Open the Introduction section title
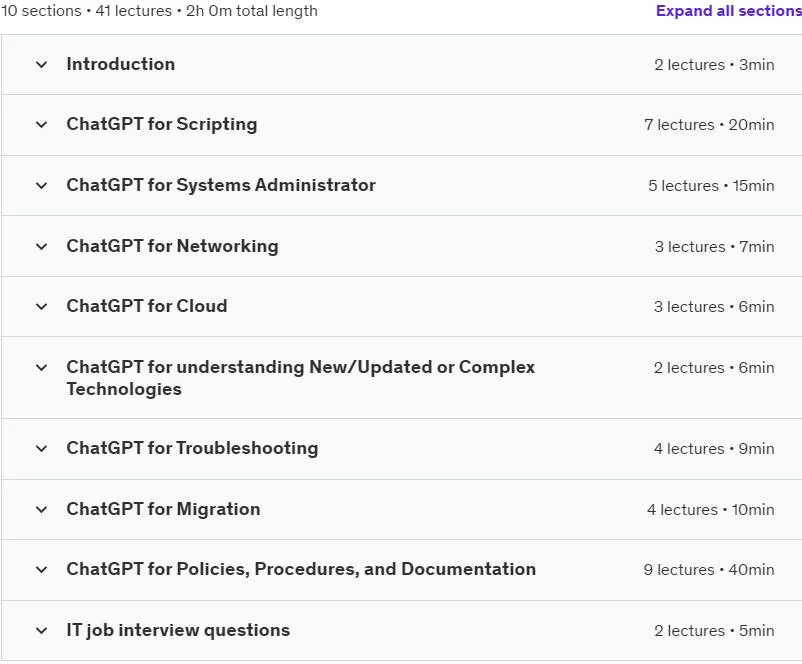 point(121,64)
